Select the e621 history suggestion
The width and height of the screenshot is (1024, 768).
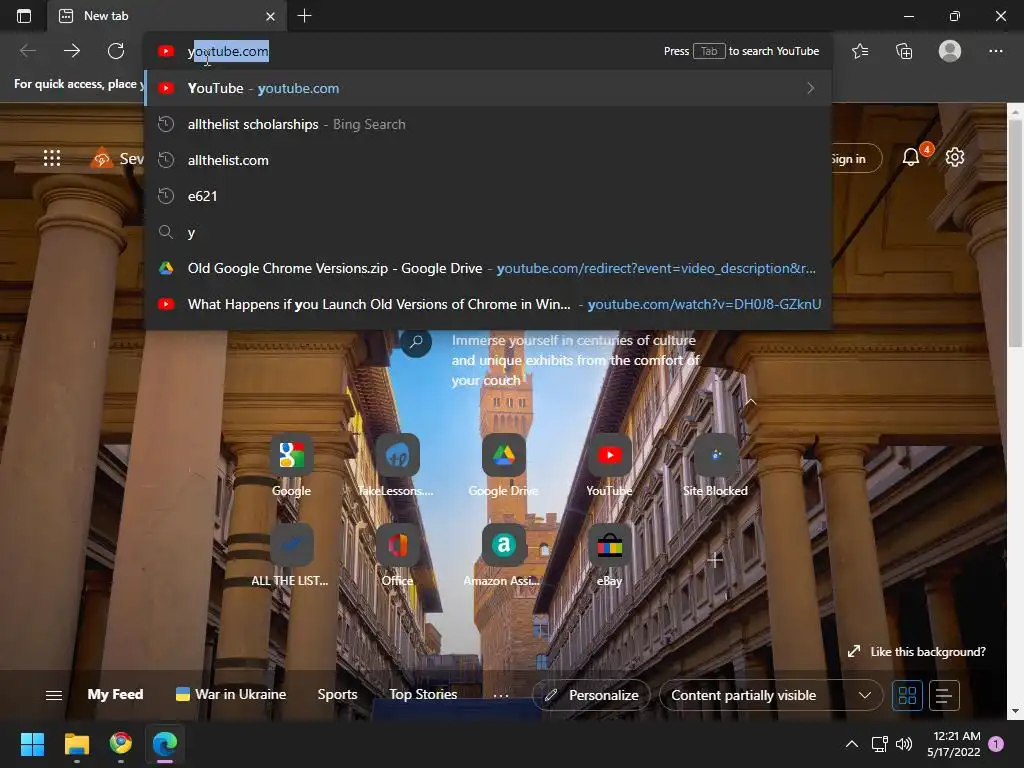tap(488, 196)
